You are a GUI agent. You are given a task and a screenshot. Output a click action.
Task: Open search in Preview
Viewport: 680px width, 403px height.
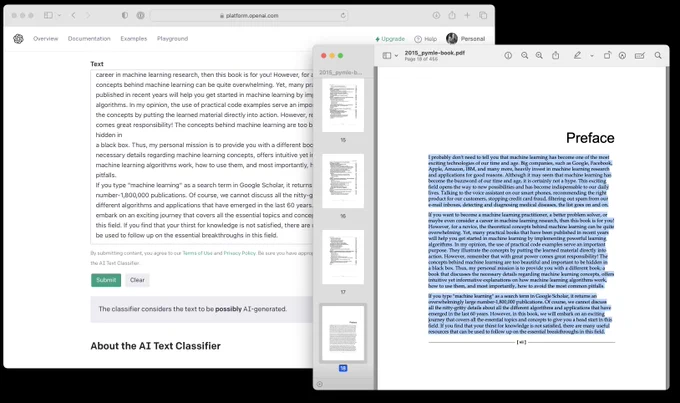pos(658,56)
